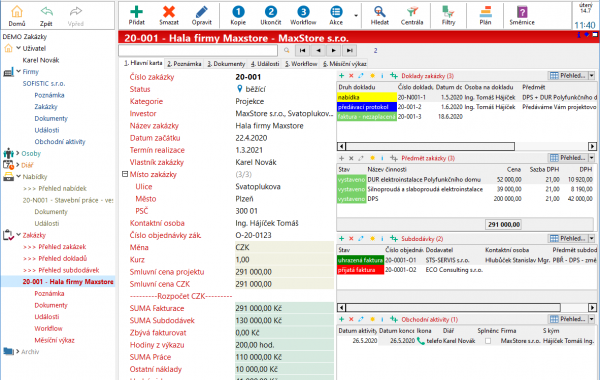The image size is (600, 380).
Task: Click into the record search input field
Action: pos(198,50)
